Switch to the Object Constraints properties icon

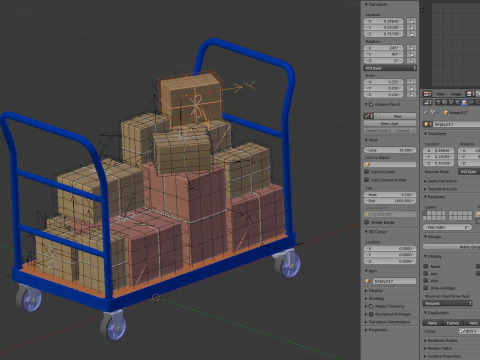click(470, 103)
